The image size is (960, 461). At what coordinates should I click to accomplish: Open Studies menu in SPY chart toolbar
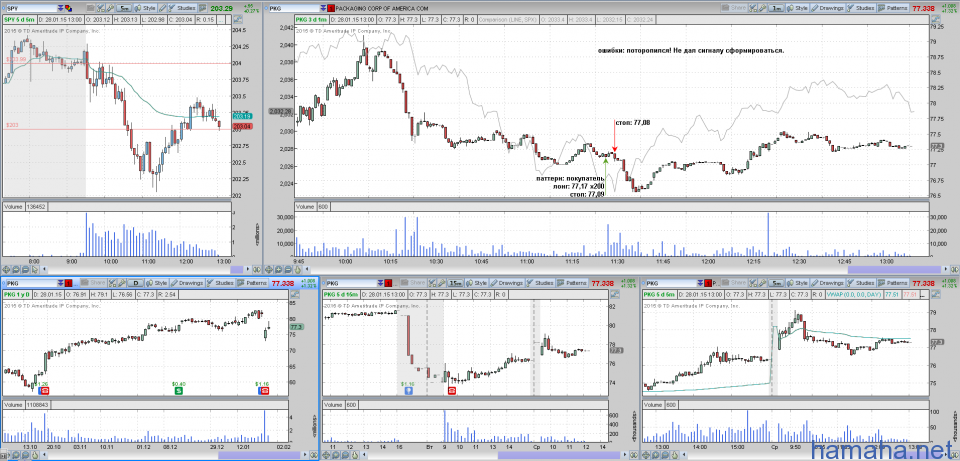click(x=182, y=8)
